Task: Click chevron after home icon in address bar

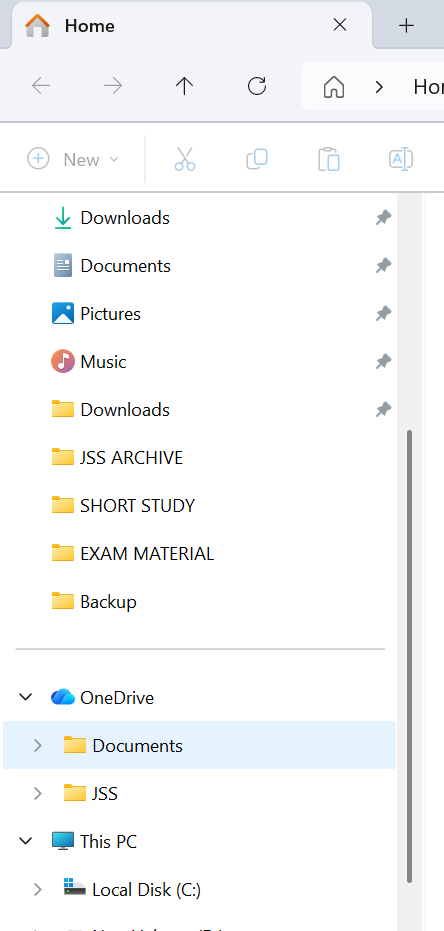Action: 379,87
